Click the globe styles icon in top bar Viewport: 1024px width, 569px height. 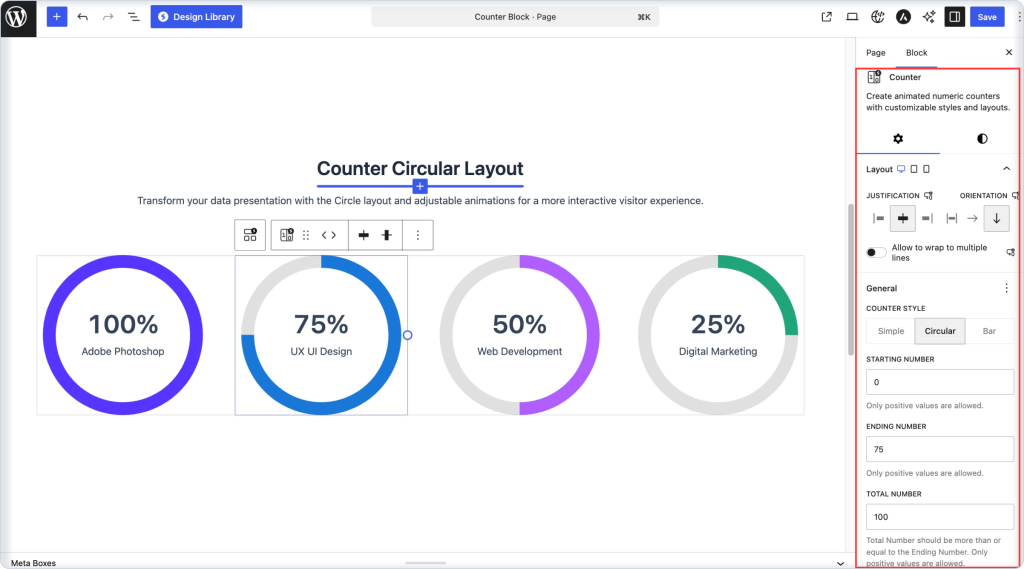878,17
